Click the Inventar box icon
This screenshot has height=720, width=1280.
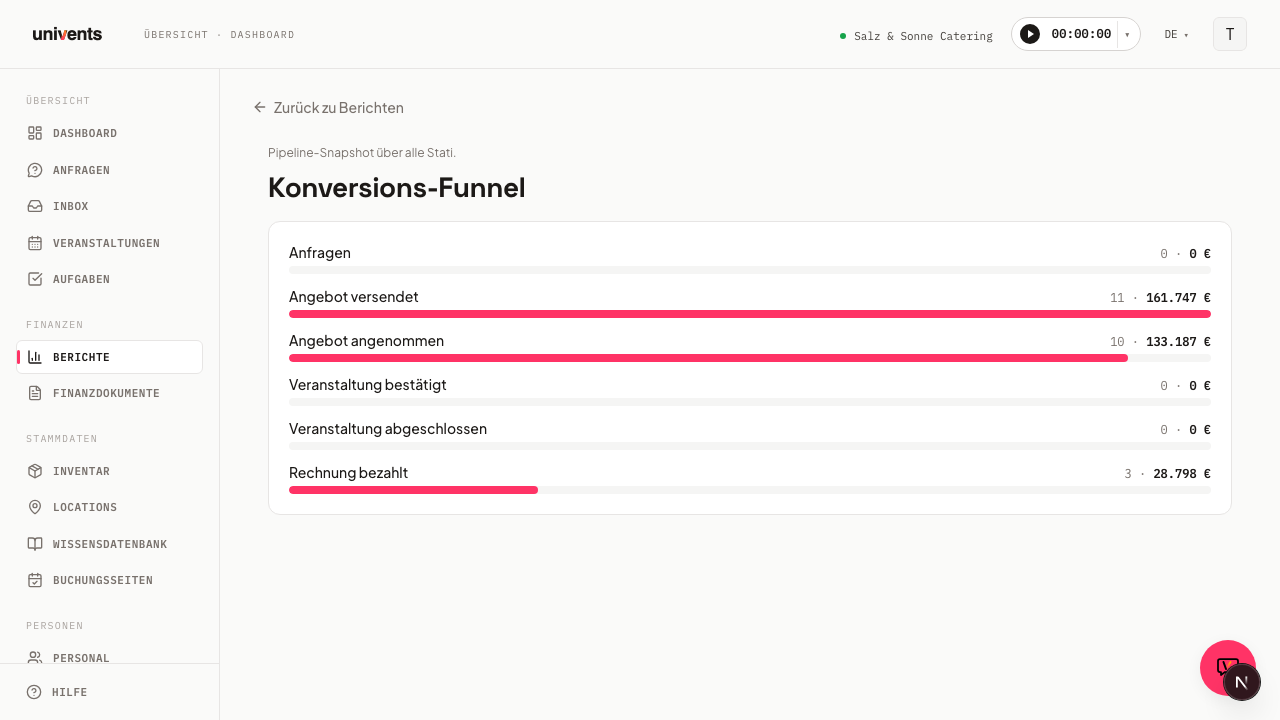[x=35, y=471]
